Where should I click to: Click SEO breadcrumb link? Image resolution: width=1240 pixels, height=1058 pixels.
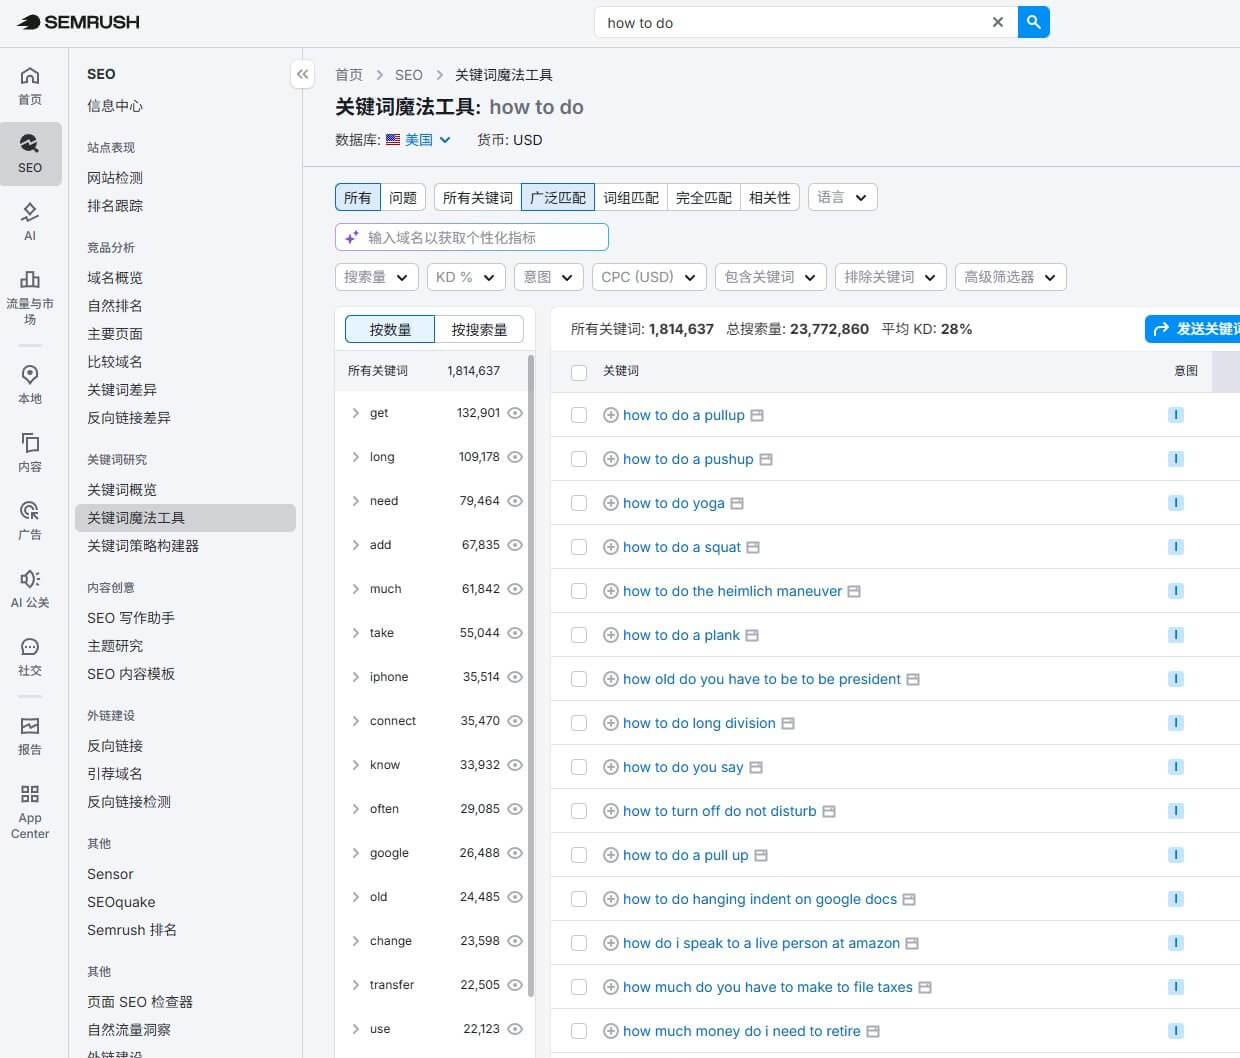click(409, 75)
